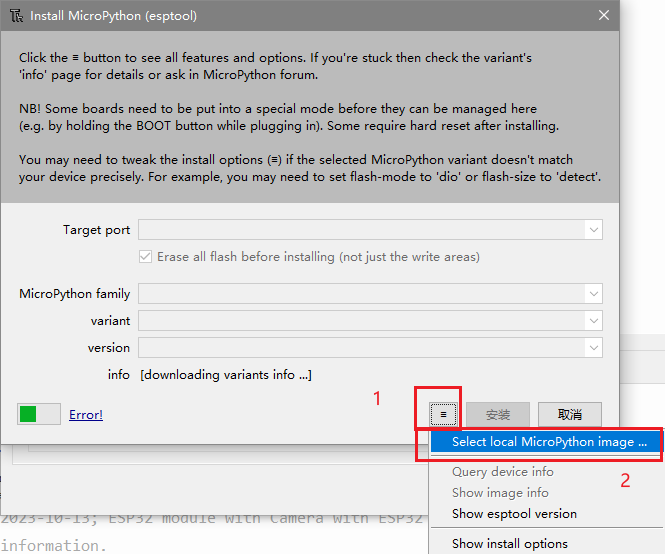Image resolution: width=665 pixels, height=554 pixels.
Task: Click the Erase all flash label text
Action: pos(318,257)
